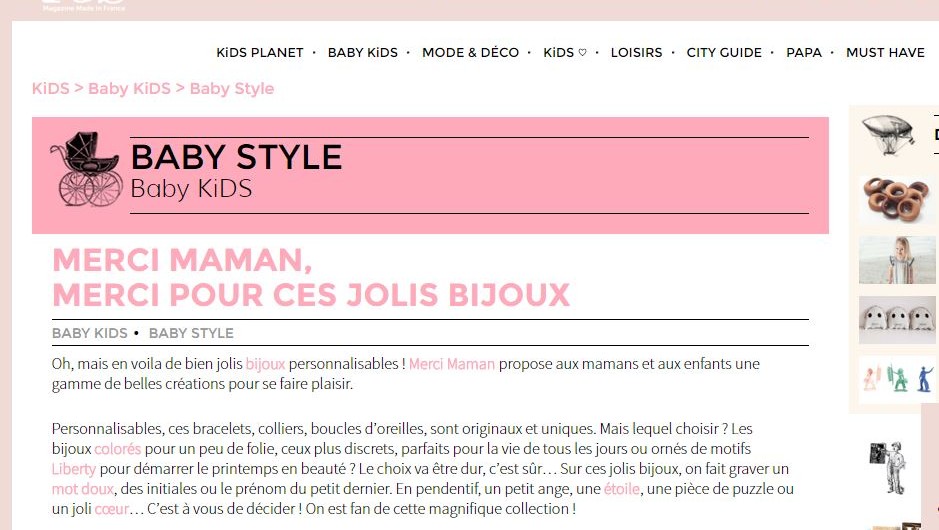Click the BABY STYLE tag under the title

click(191, 333)
